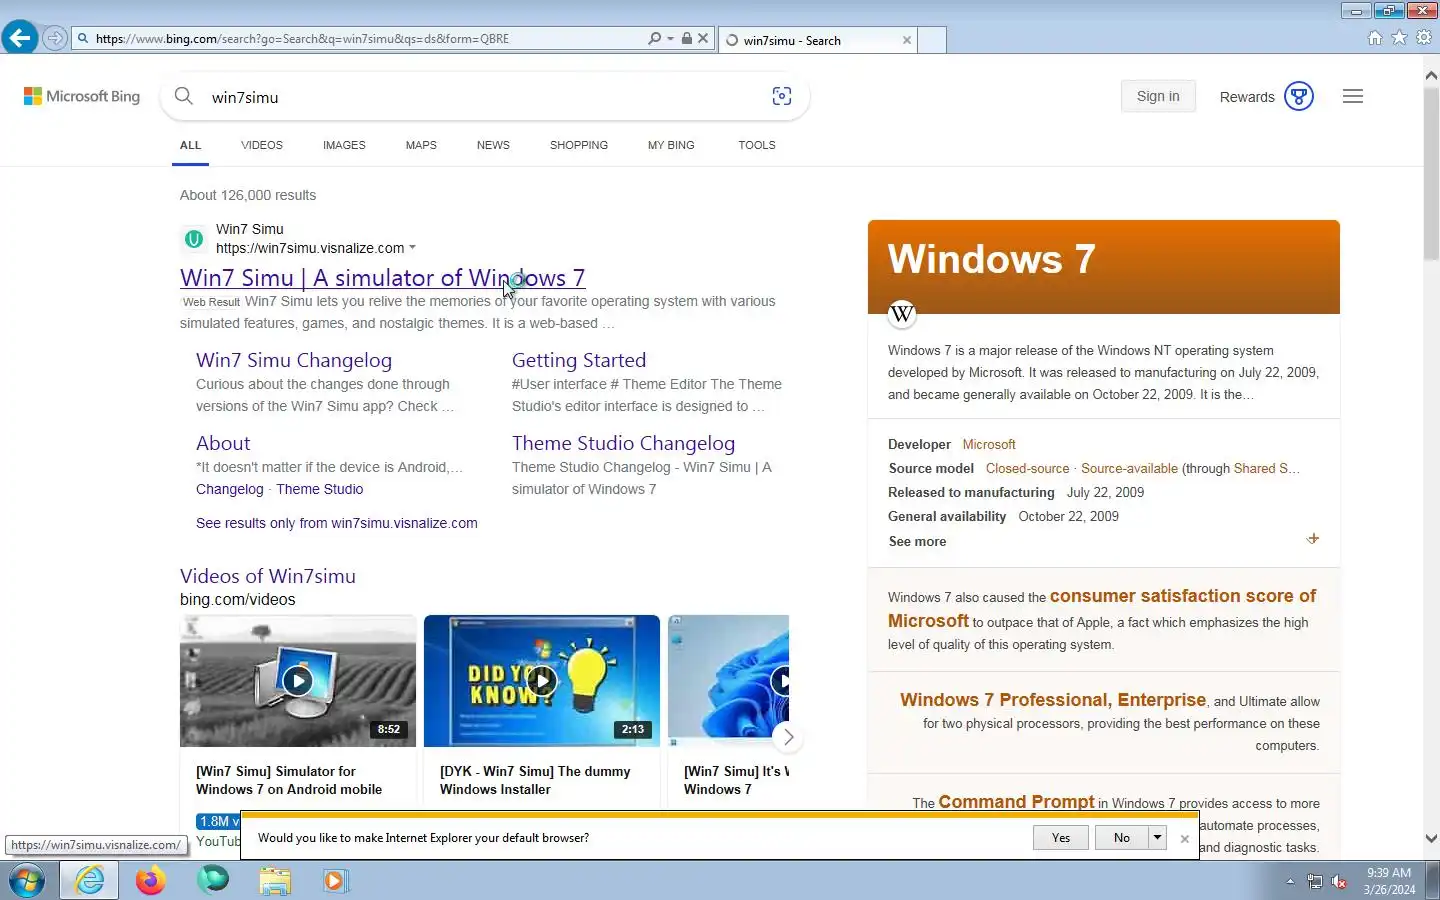This screenshot has width=1440, height=900.
Task: Switch to the SHOPPING tab
Action: (x=579, y=145)
